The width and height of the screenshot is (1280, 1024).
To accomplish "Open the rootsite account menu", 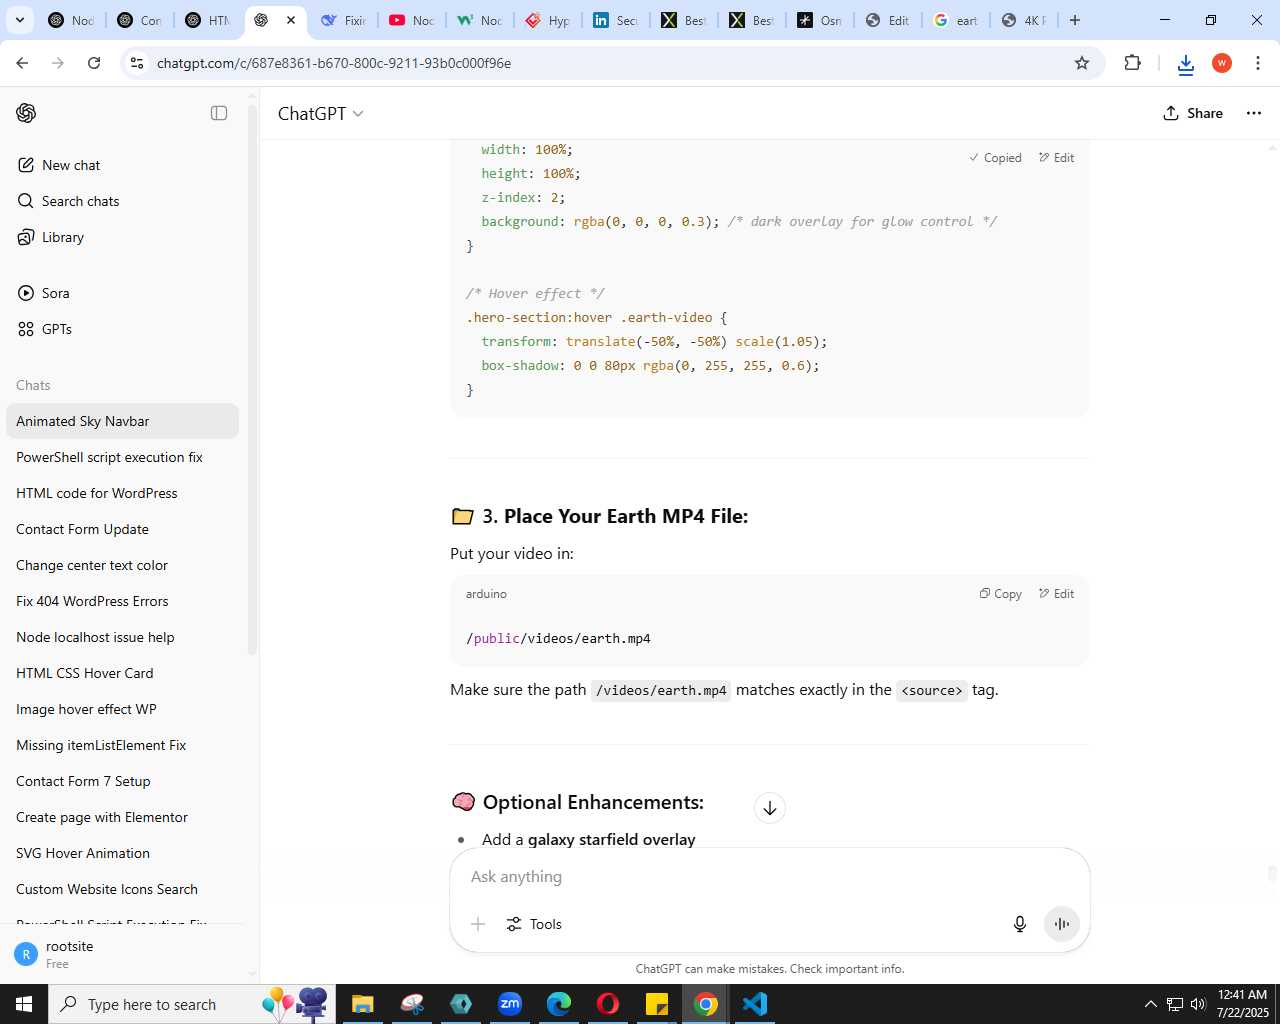I will [x=122, y=954].
